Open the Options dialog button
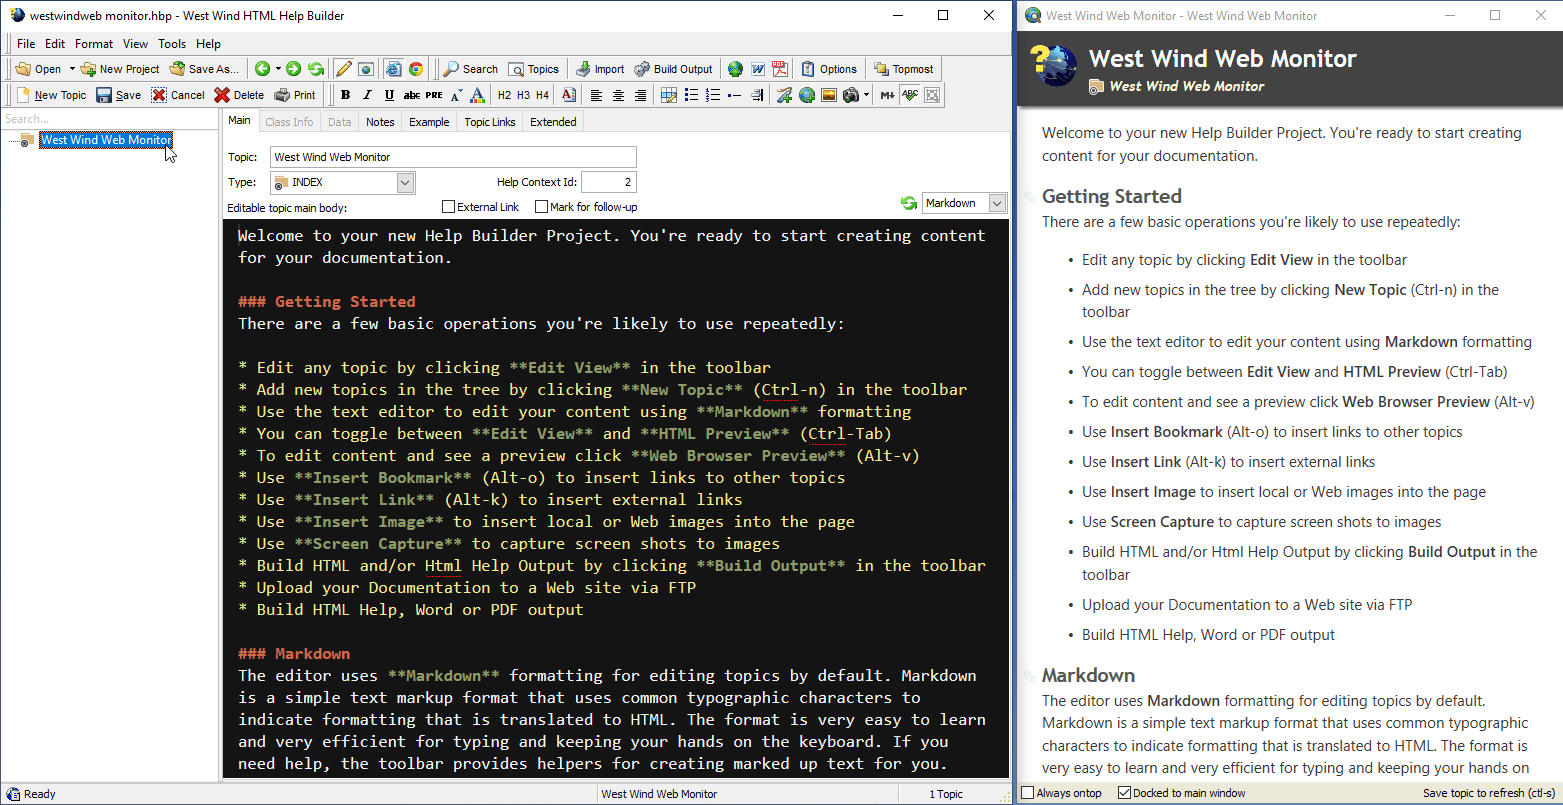This screenshot has height=805, width=1563. coord(829,69)
